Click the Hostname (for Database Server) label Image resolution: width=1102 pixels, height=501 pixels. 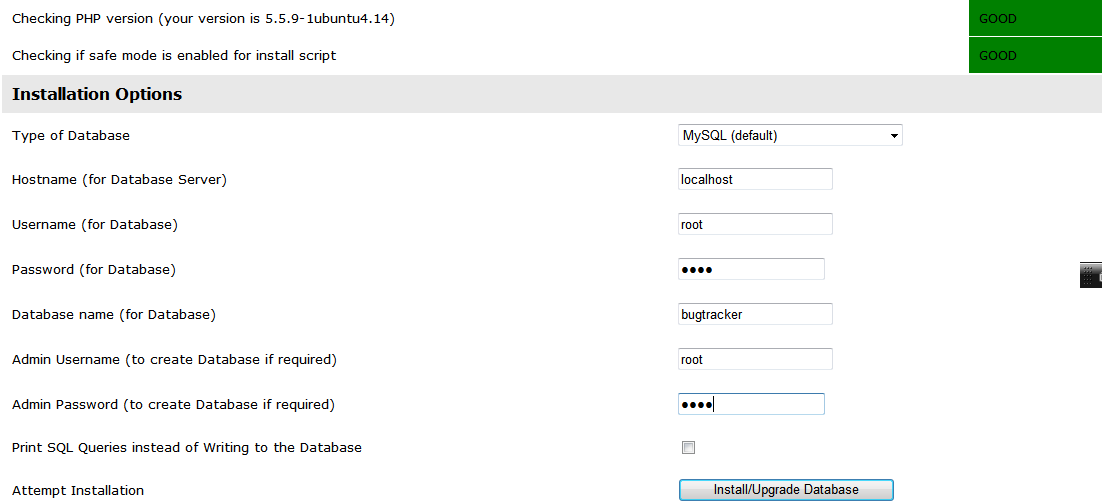point(119,179)
